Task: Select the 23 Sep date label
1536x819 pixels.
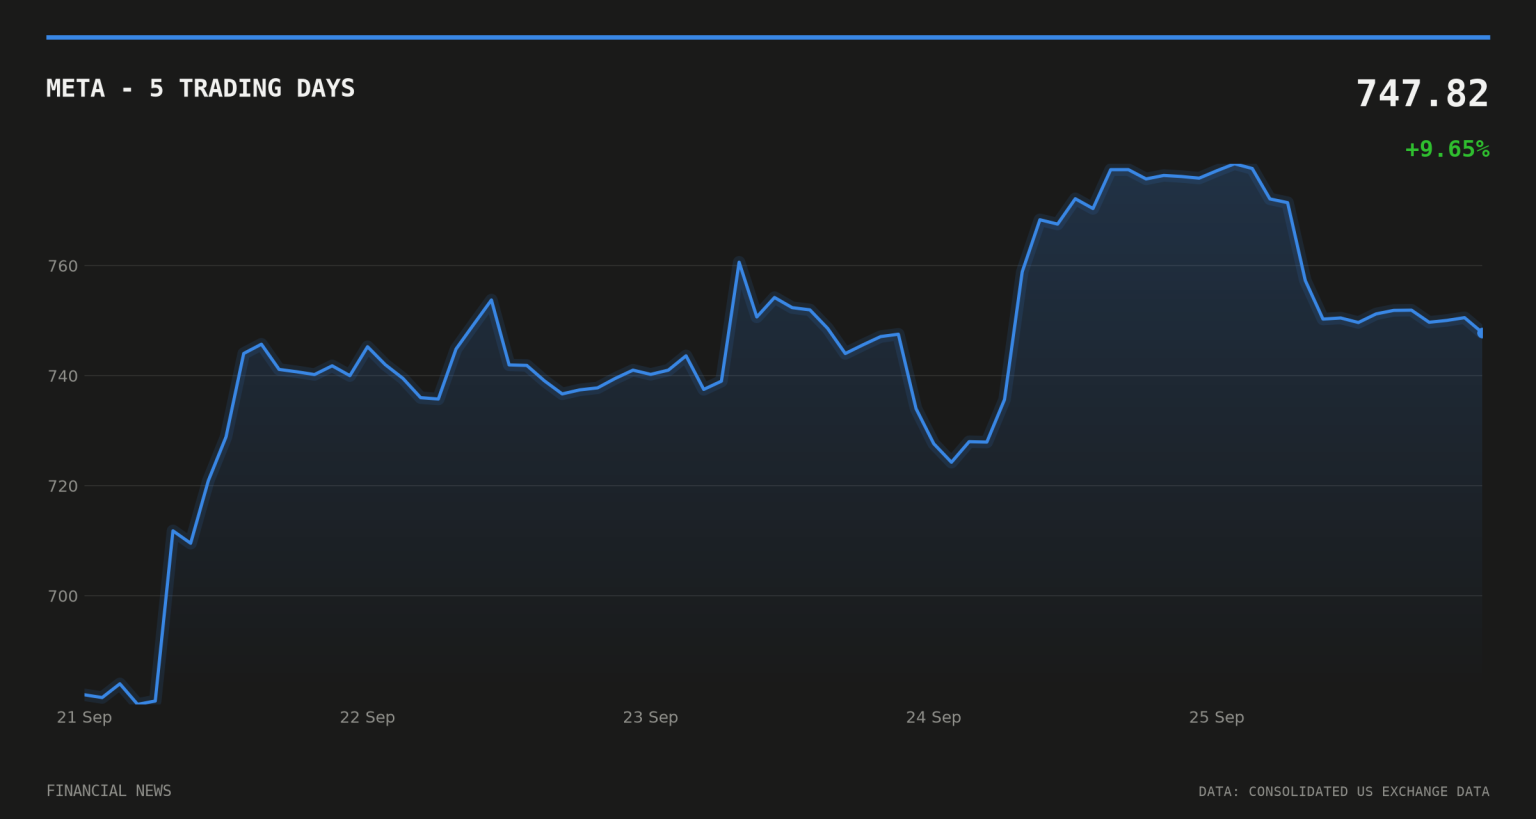Action: [650, 717]
